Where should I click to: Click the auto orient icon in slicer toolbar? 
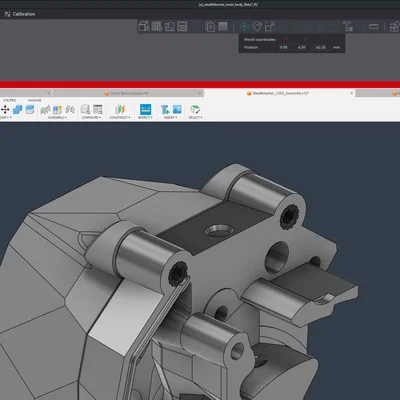point(169,26)
